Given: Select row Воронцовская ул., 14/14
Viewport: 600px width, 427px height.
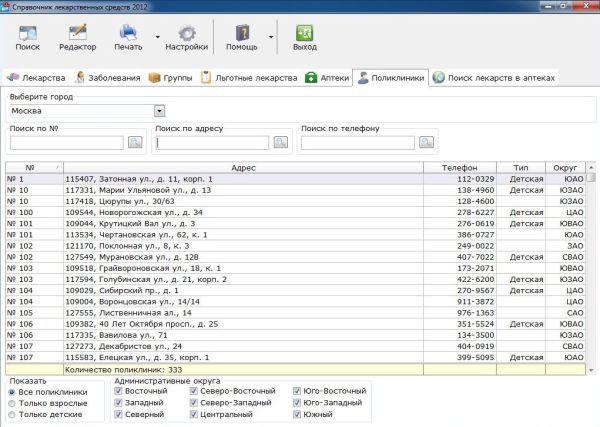Looking at the screenshot, I should coord(295,302).
